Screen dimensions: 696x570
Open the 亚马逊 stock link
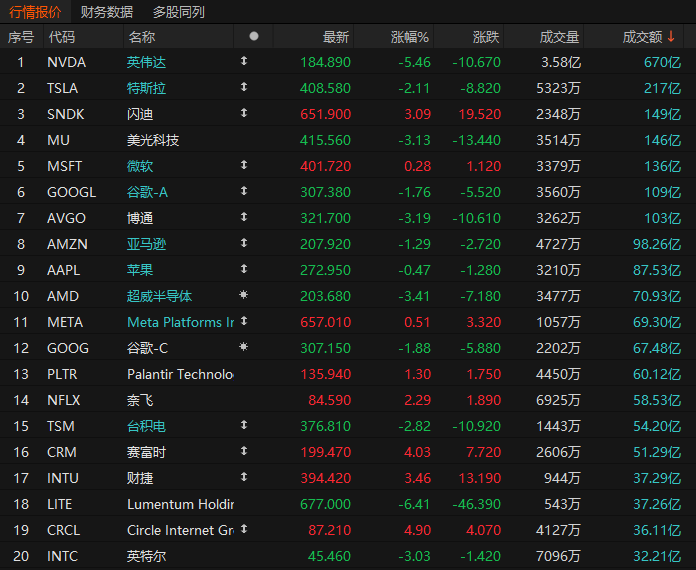pyautogui.click(x=146, y=244)
